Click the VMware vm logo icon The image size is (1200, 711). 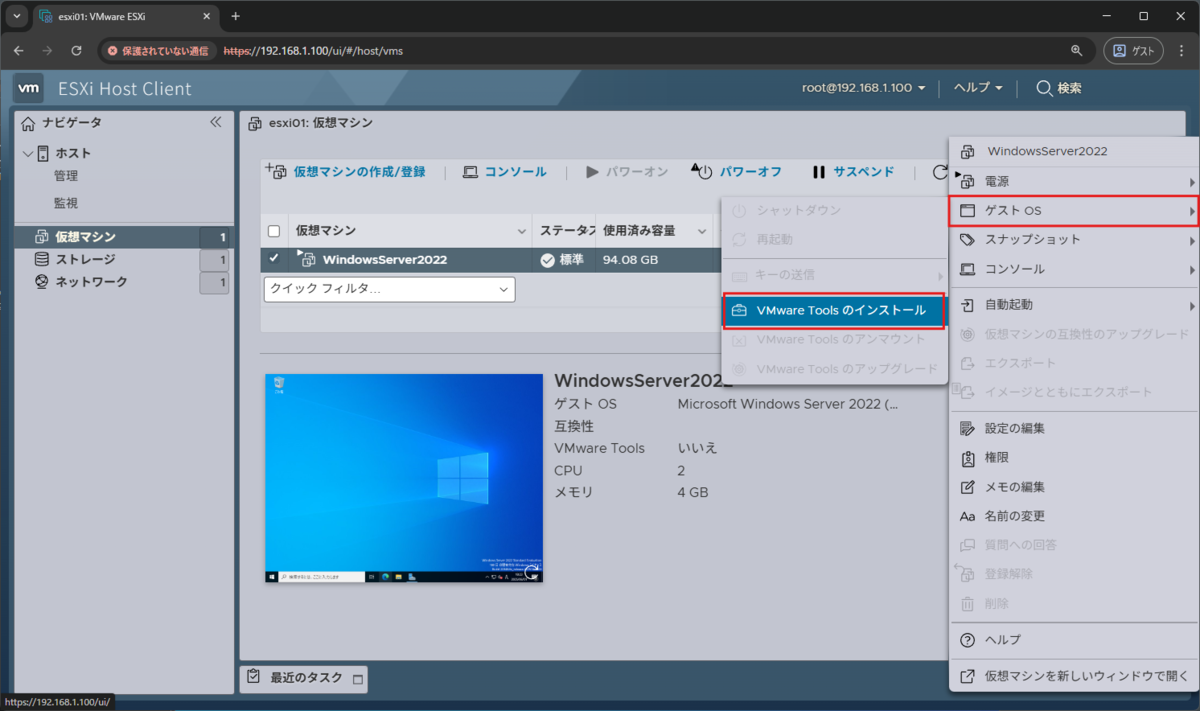click(29, 88)
